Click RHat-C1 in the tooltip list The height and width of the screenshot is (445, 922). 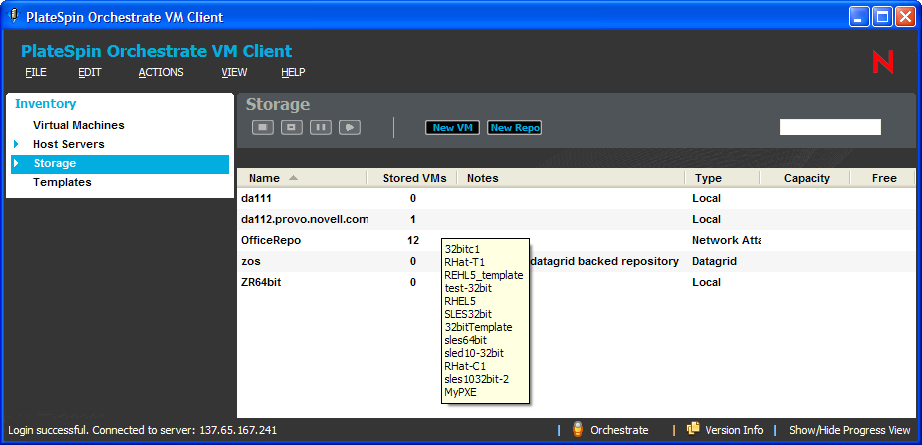point(465,366)
